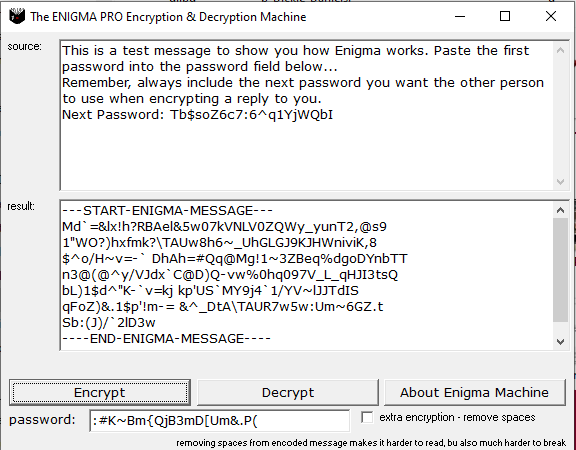Click the window title bar text
This screenshot has width=576, height=450.
click(168, 17)
